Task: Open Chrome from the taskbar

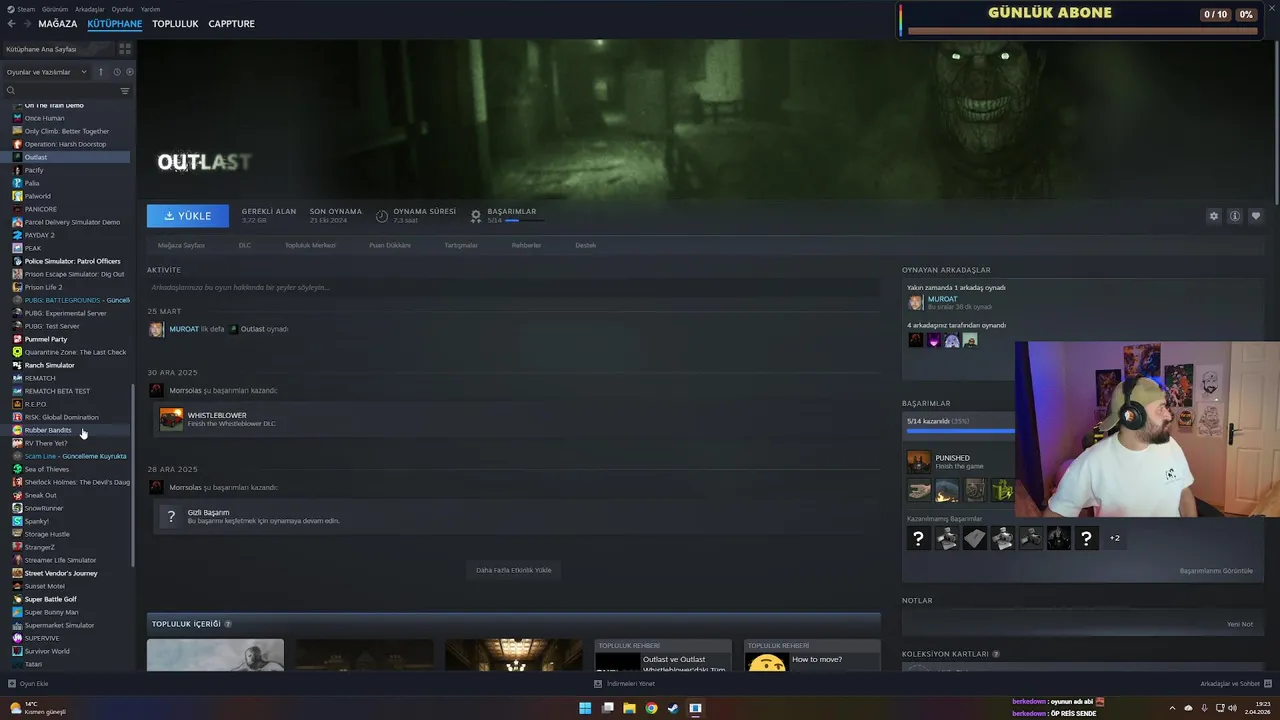Action: [651, 708]
